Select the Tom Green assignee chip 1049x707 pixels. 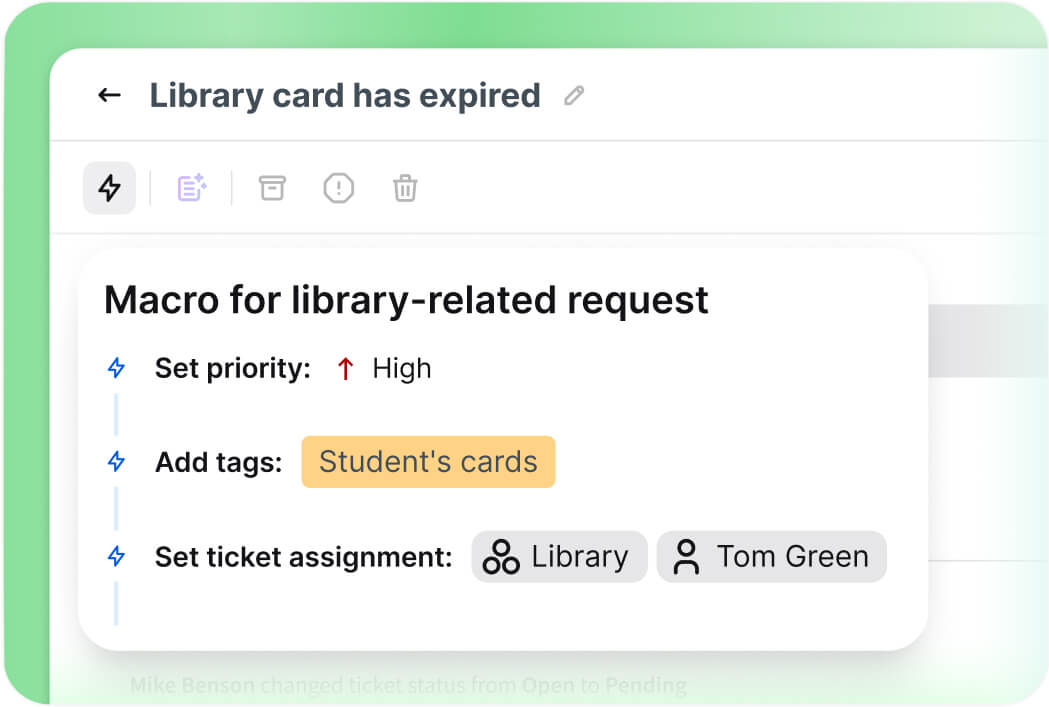pyautogui.click(x=771, y=556)
